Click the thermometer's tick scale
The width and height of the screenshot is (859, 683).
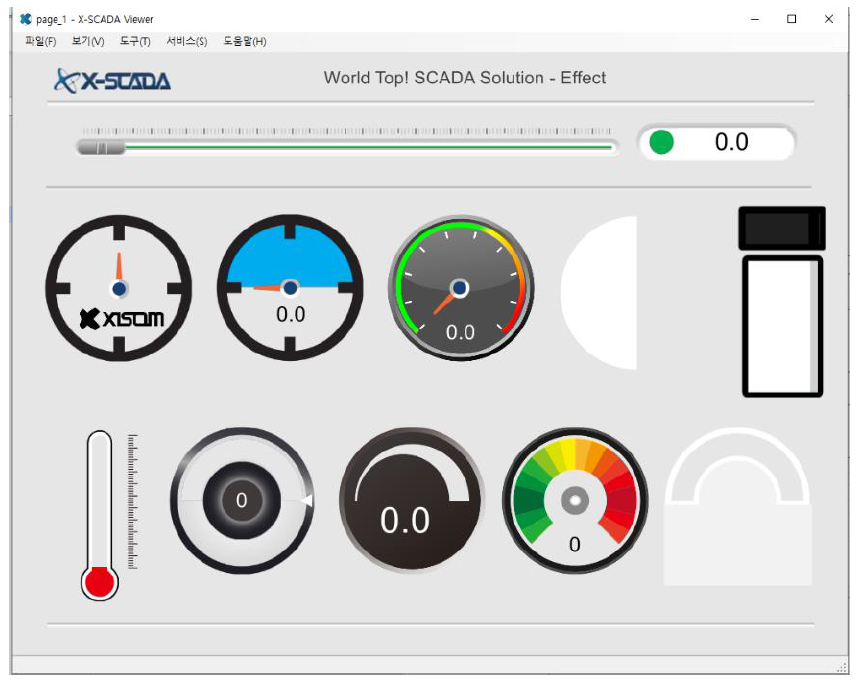(x=133, y=502)
